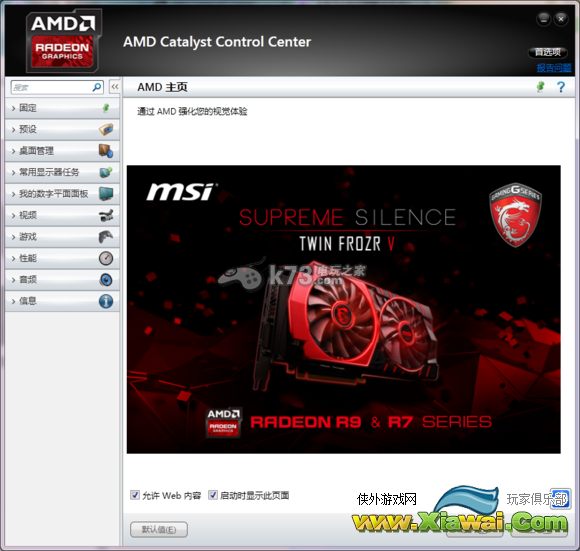Toggle 启动时显示此页面 checkbox

pos(213,495)
